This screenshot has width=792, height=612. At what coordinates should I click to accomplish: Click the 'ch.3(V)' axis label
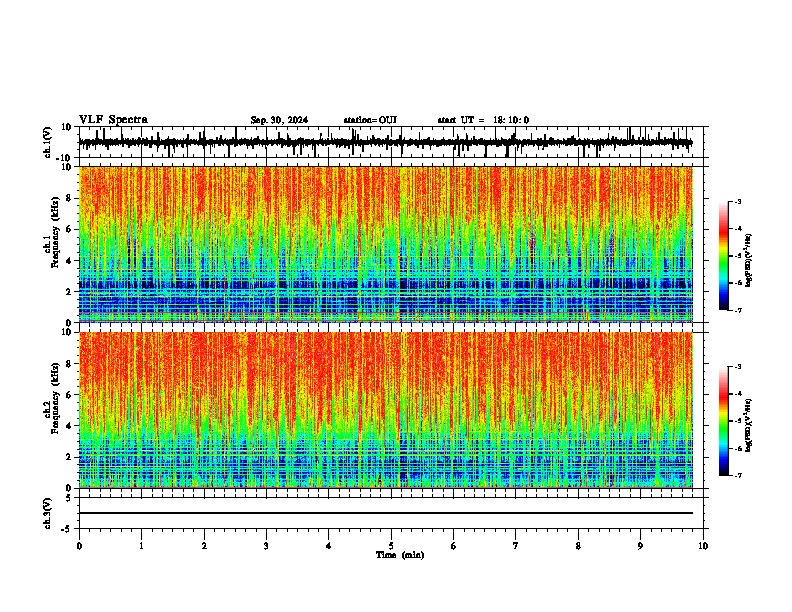[x=48, y=514]
